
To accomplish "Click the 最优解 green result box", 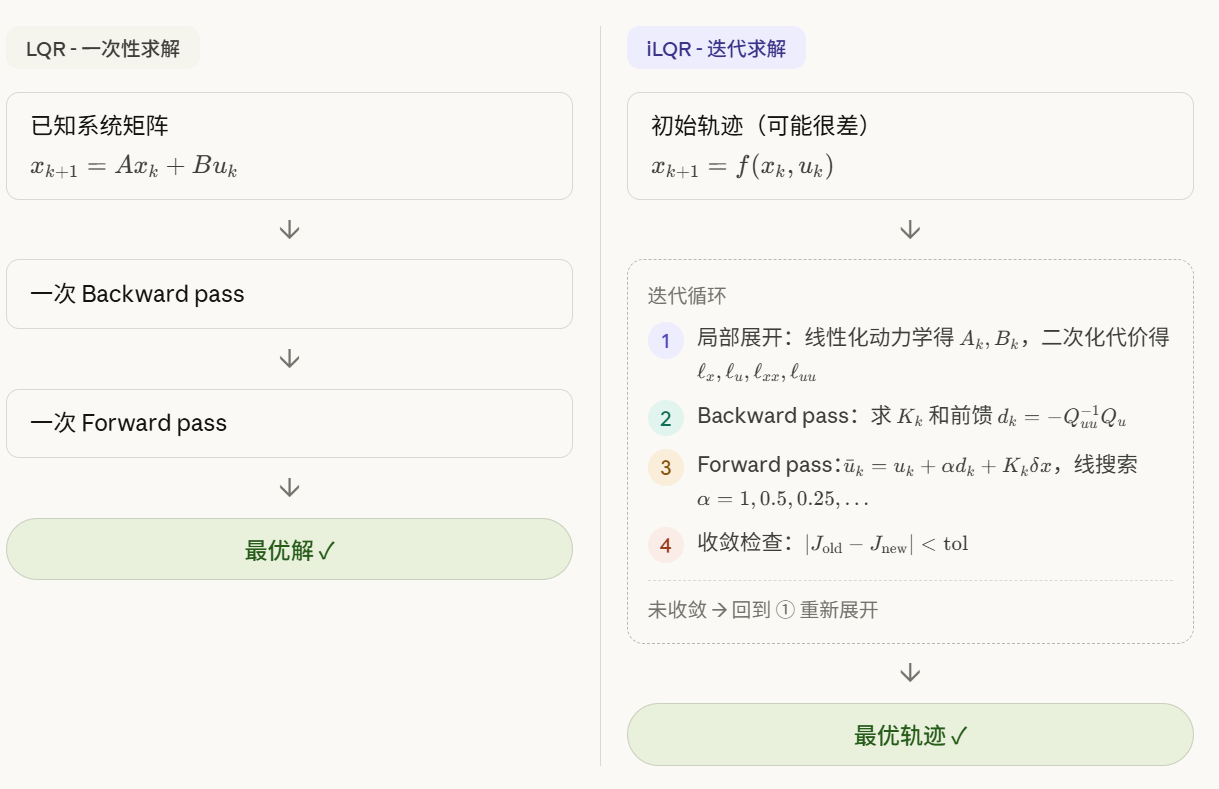I will 289,549.
